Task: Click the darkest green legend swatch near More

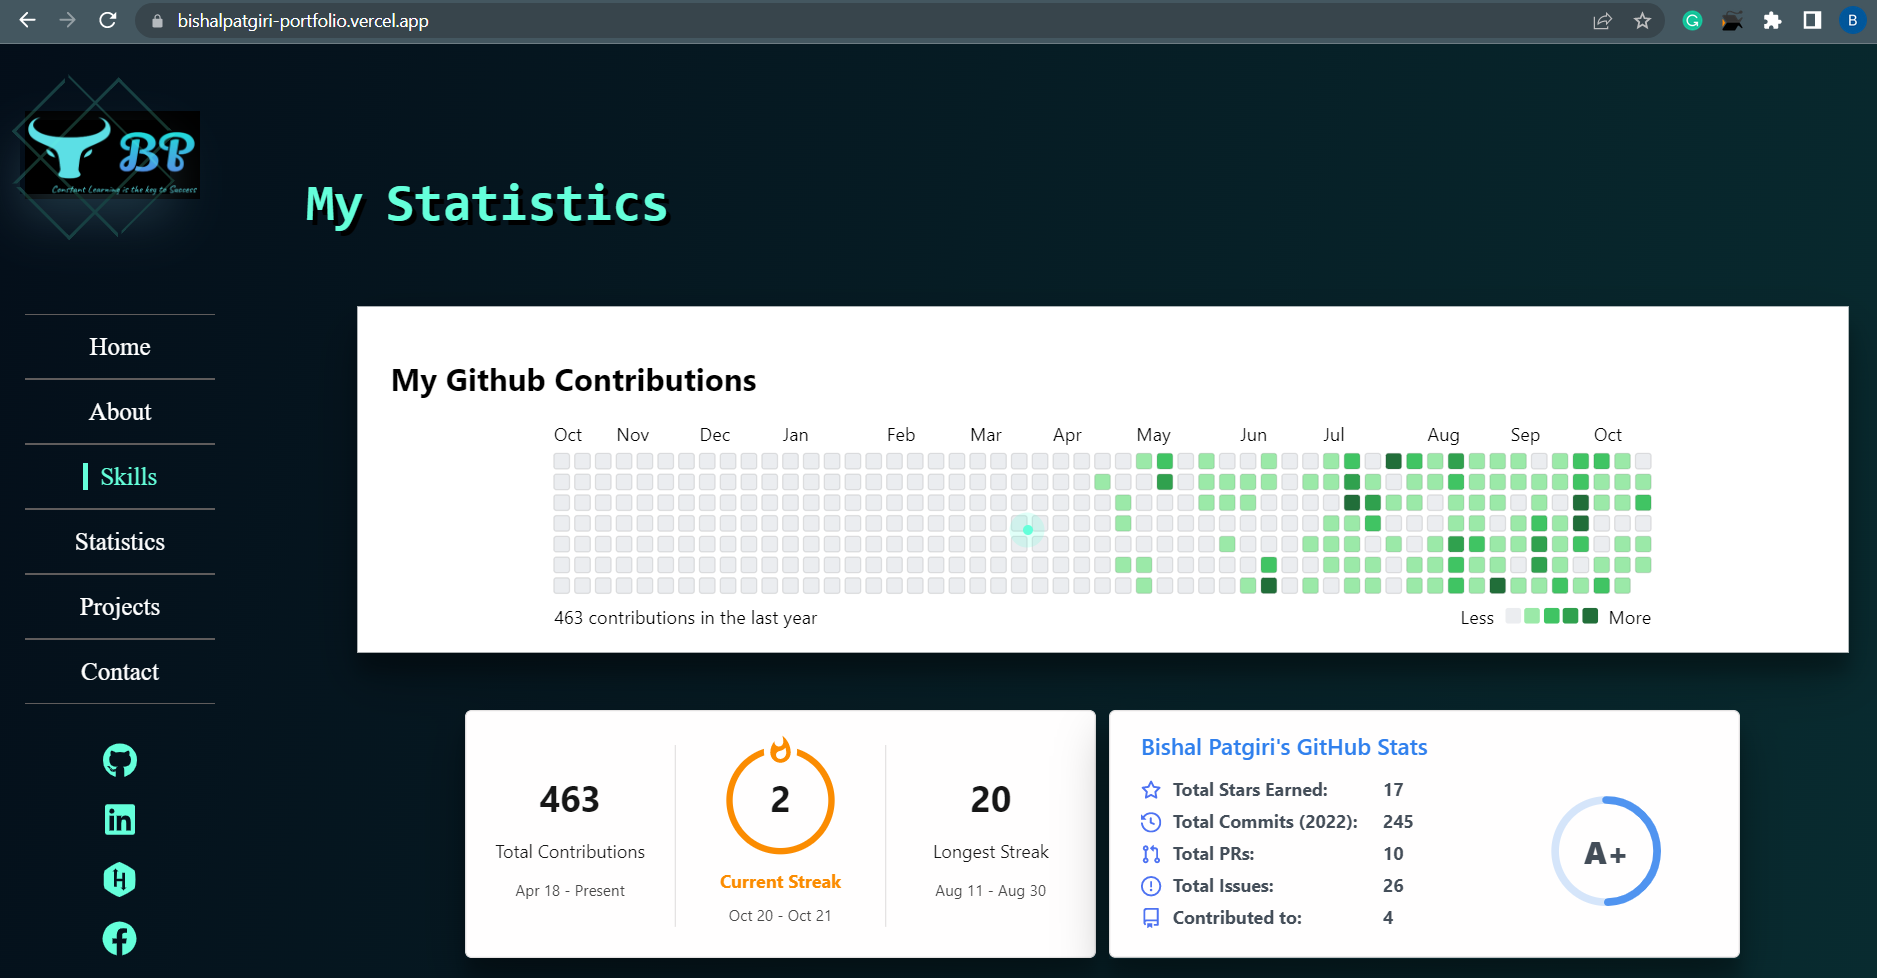Action: click(x=1590, y=617)
